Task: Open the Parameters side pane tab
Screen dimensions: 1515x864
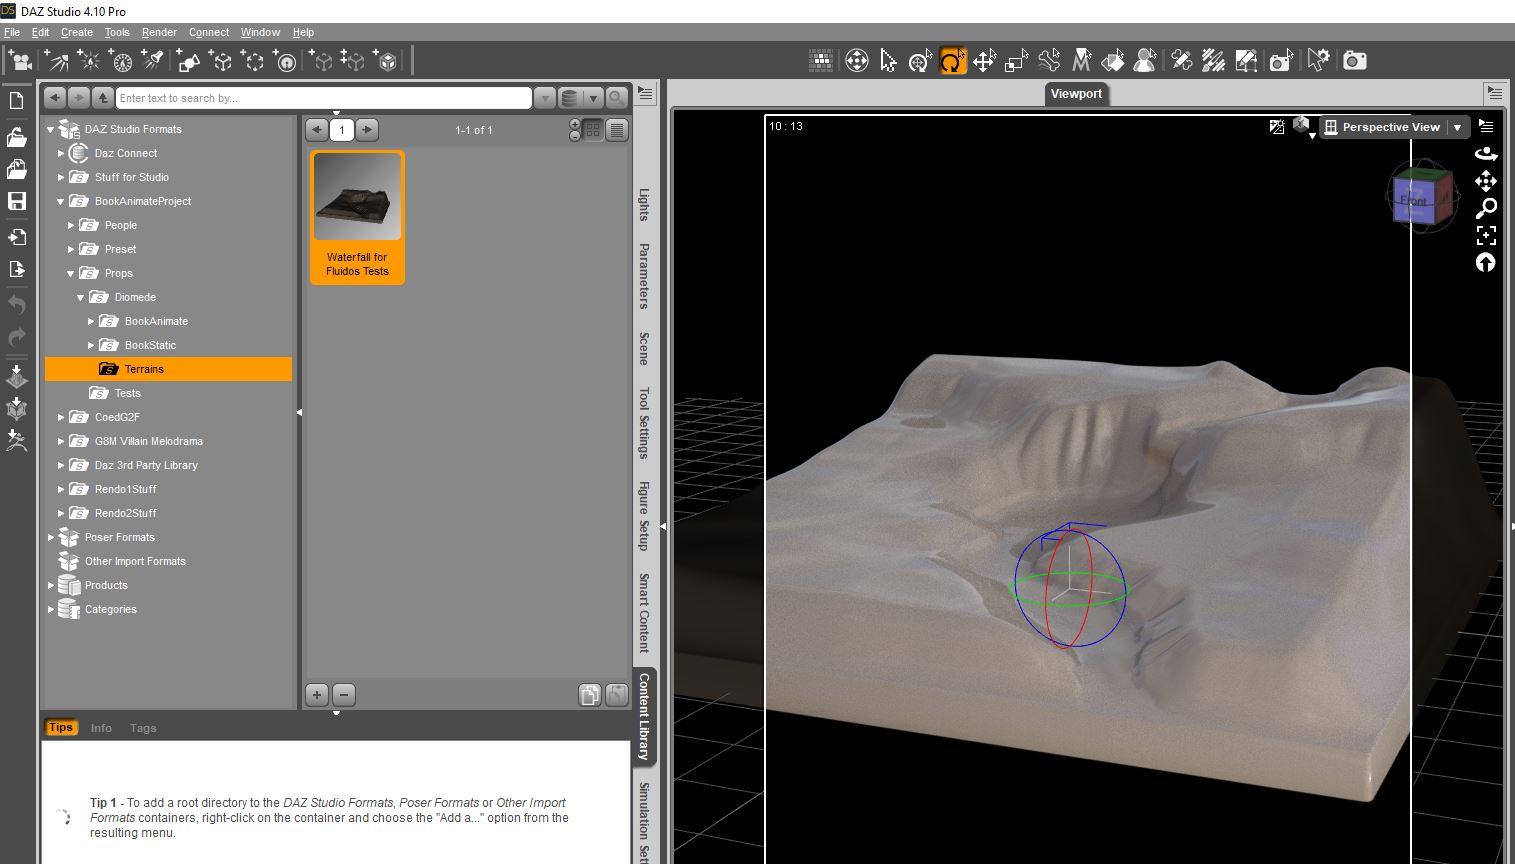Action: 644,276
